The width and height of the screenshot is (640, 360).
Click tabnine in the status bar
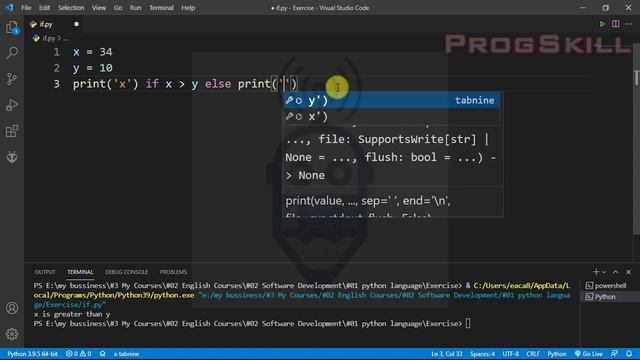click(x=126, y=353)
